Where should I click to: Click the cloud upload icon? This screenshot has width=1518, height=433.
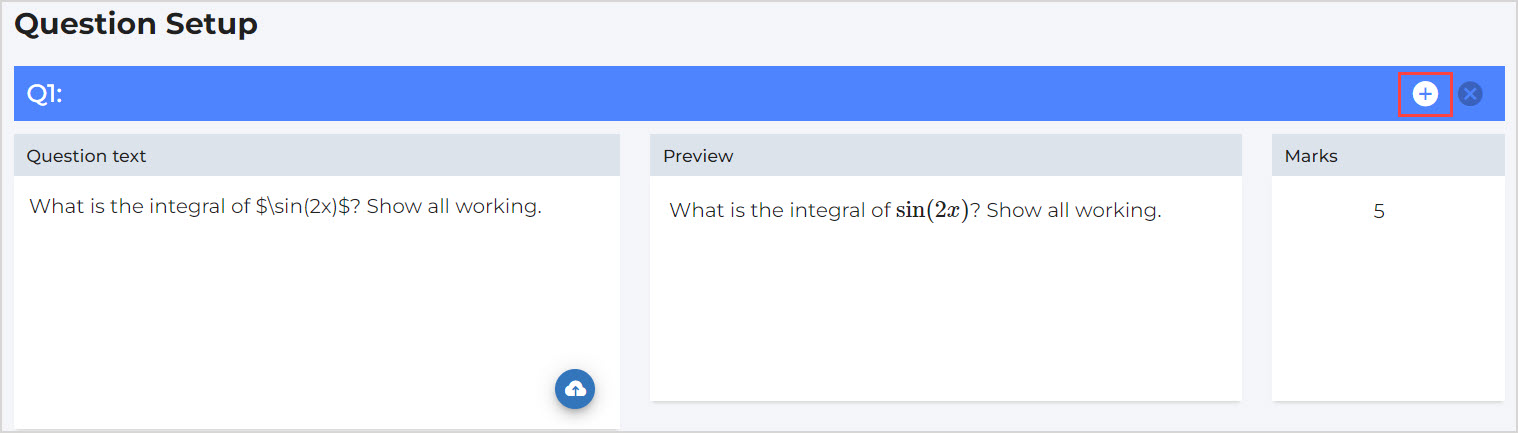click(575, 389)
